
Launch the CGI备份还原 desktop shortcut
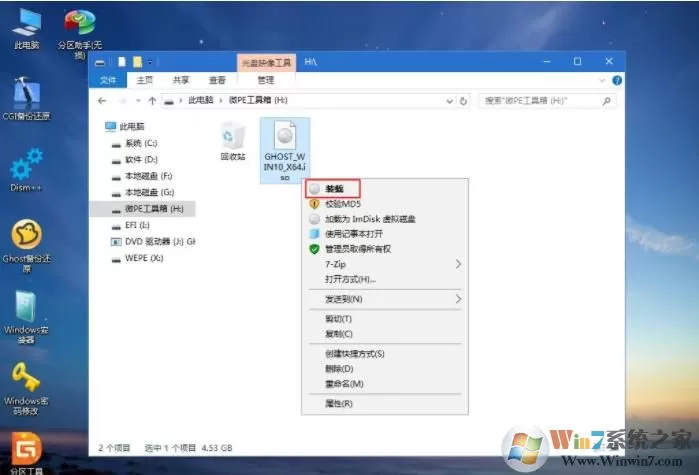click(26, 98)
